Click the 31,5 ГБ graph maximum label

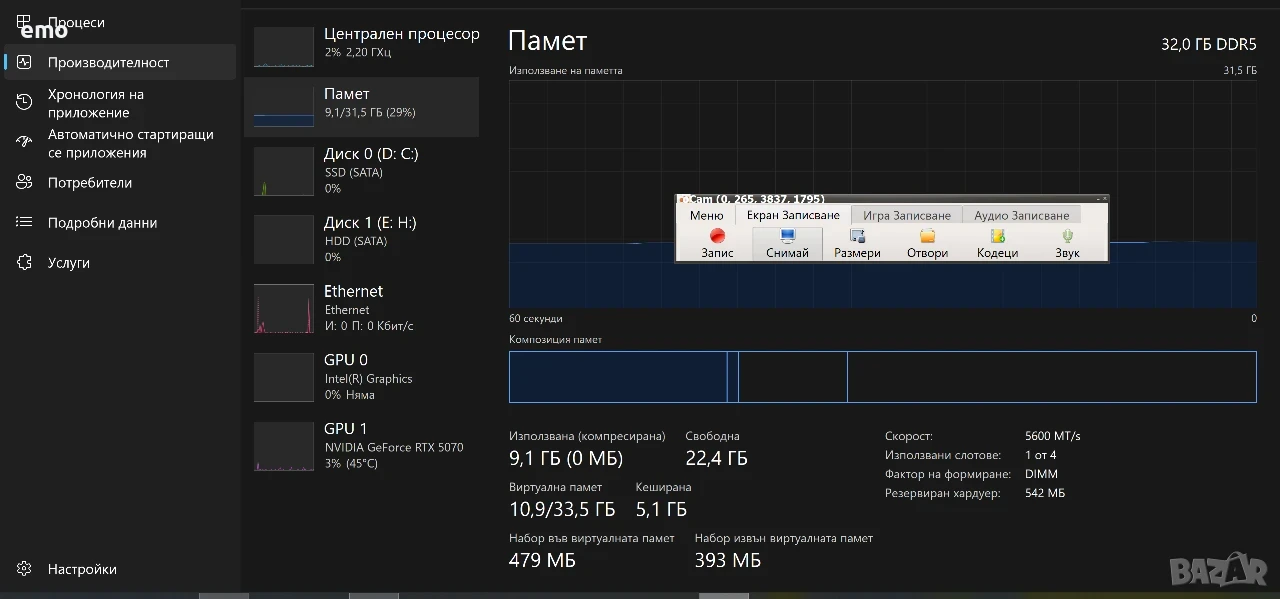pos(1240,71)
